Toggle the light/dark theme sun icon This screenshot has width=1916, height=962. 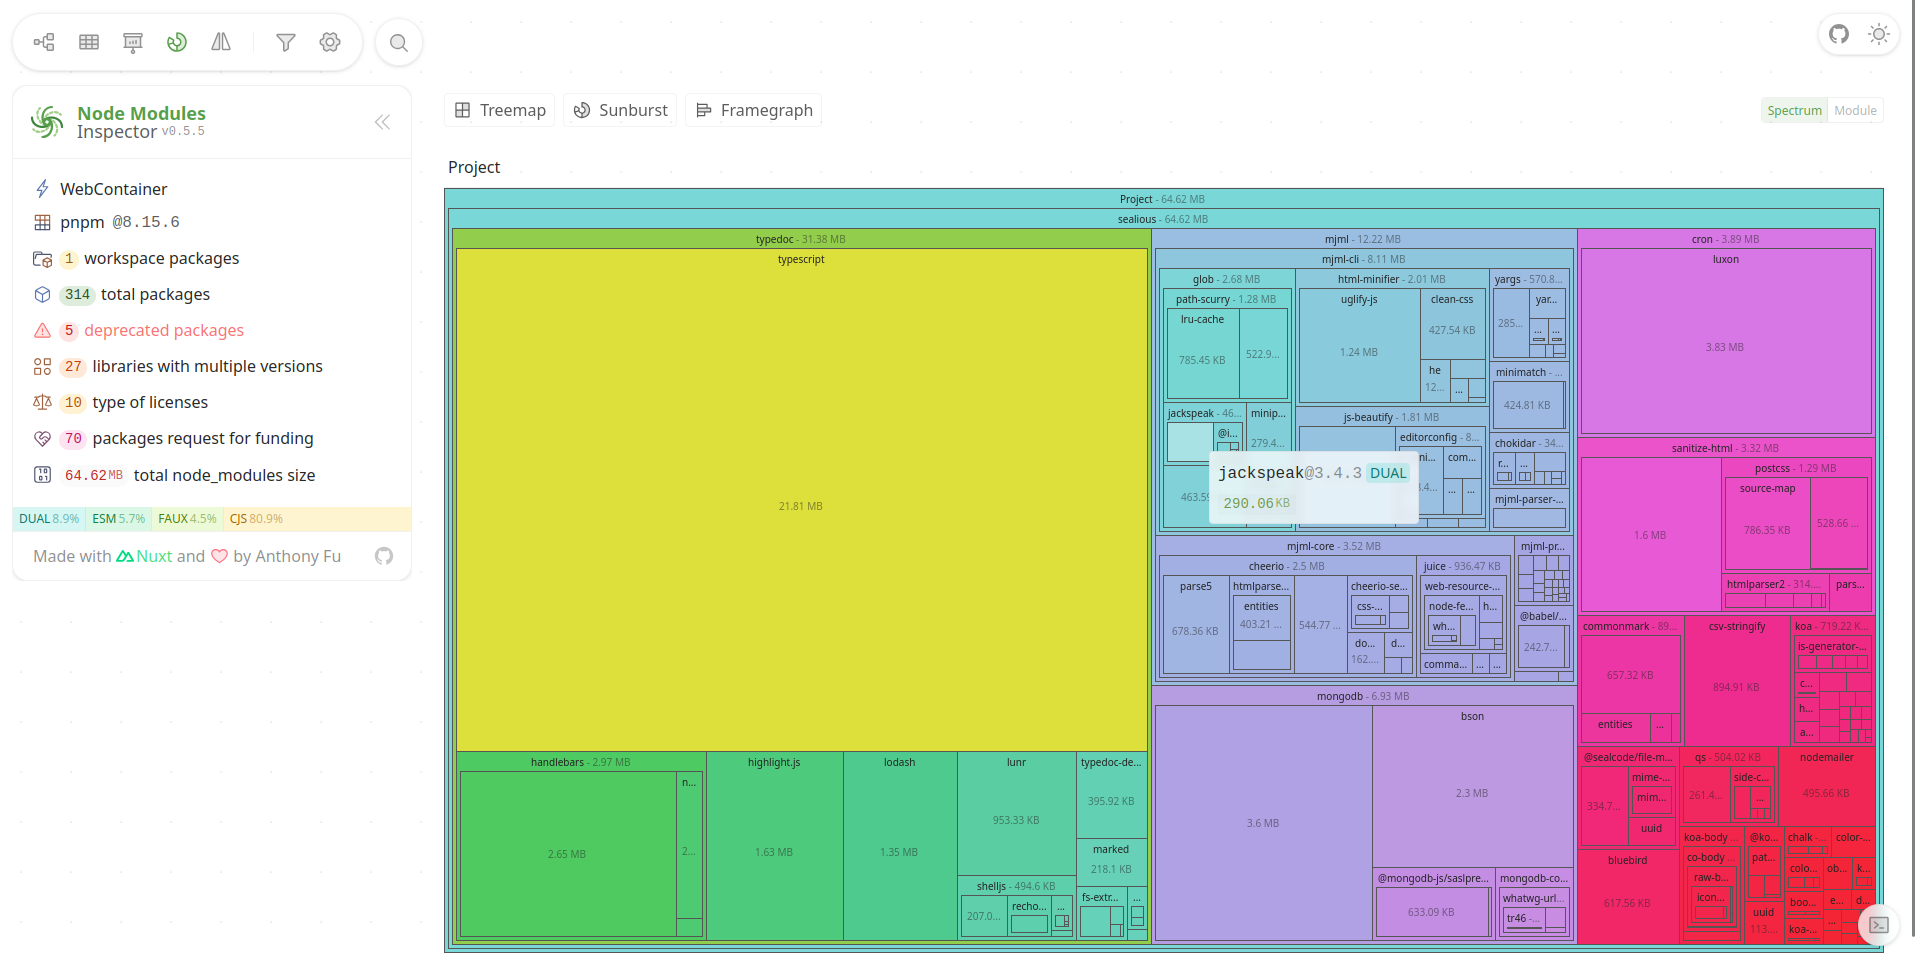[1879, 34]
